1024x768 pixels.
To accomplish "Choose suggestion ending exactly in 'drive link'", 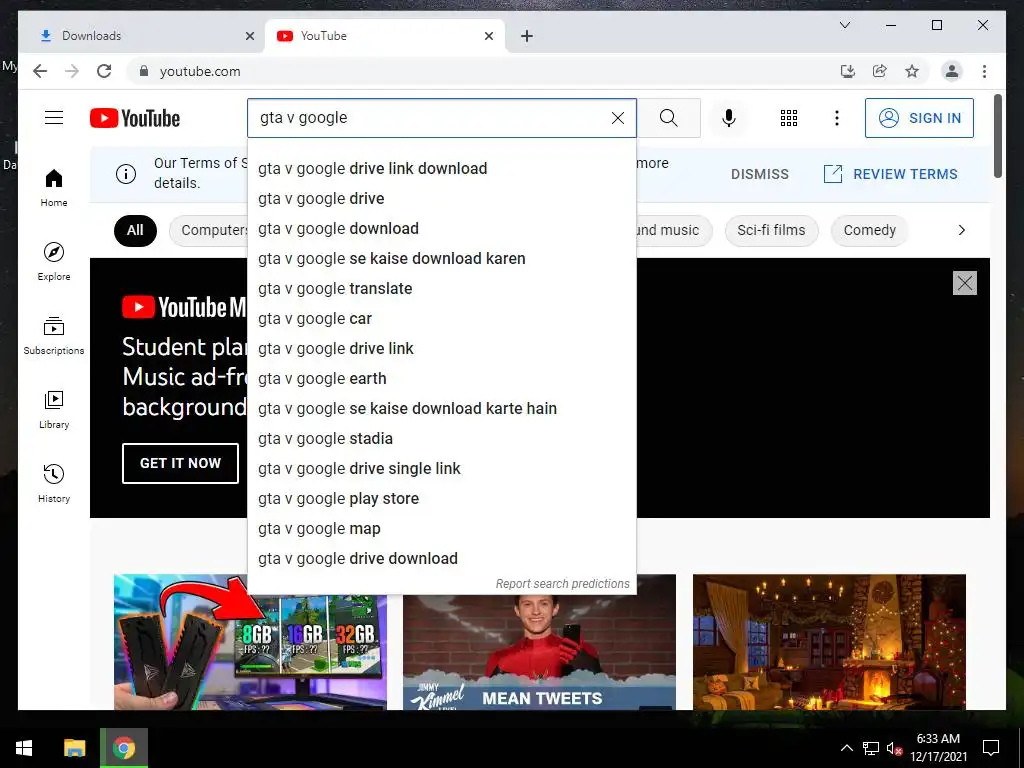I will coord(442,349).
